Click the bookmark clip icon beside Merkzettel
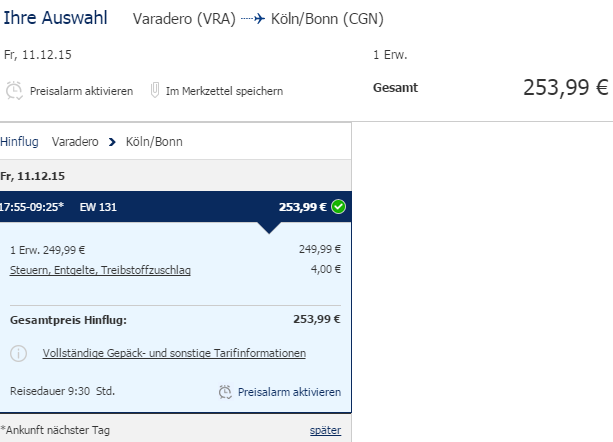The image size is (613, 442). click(x=155, y=90)
